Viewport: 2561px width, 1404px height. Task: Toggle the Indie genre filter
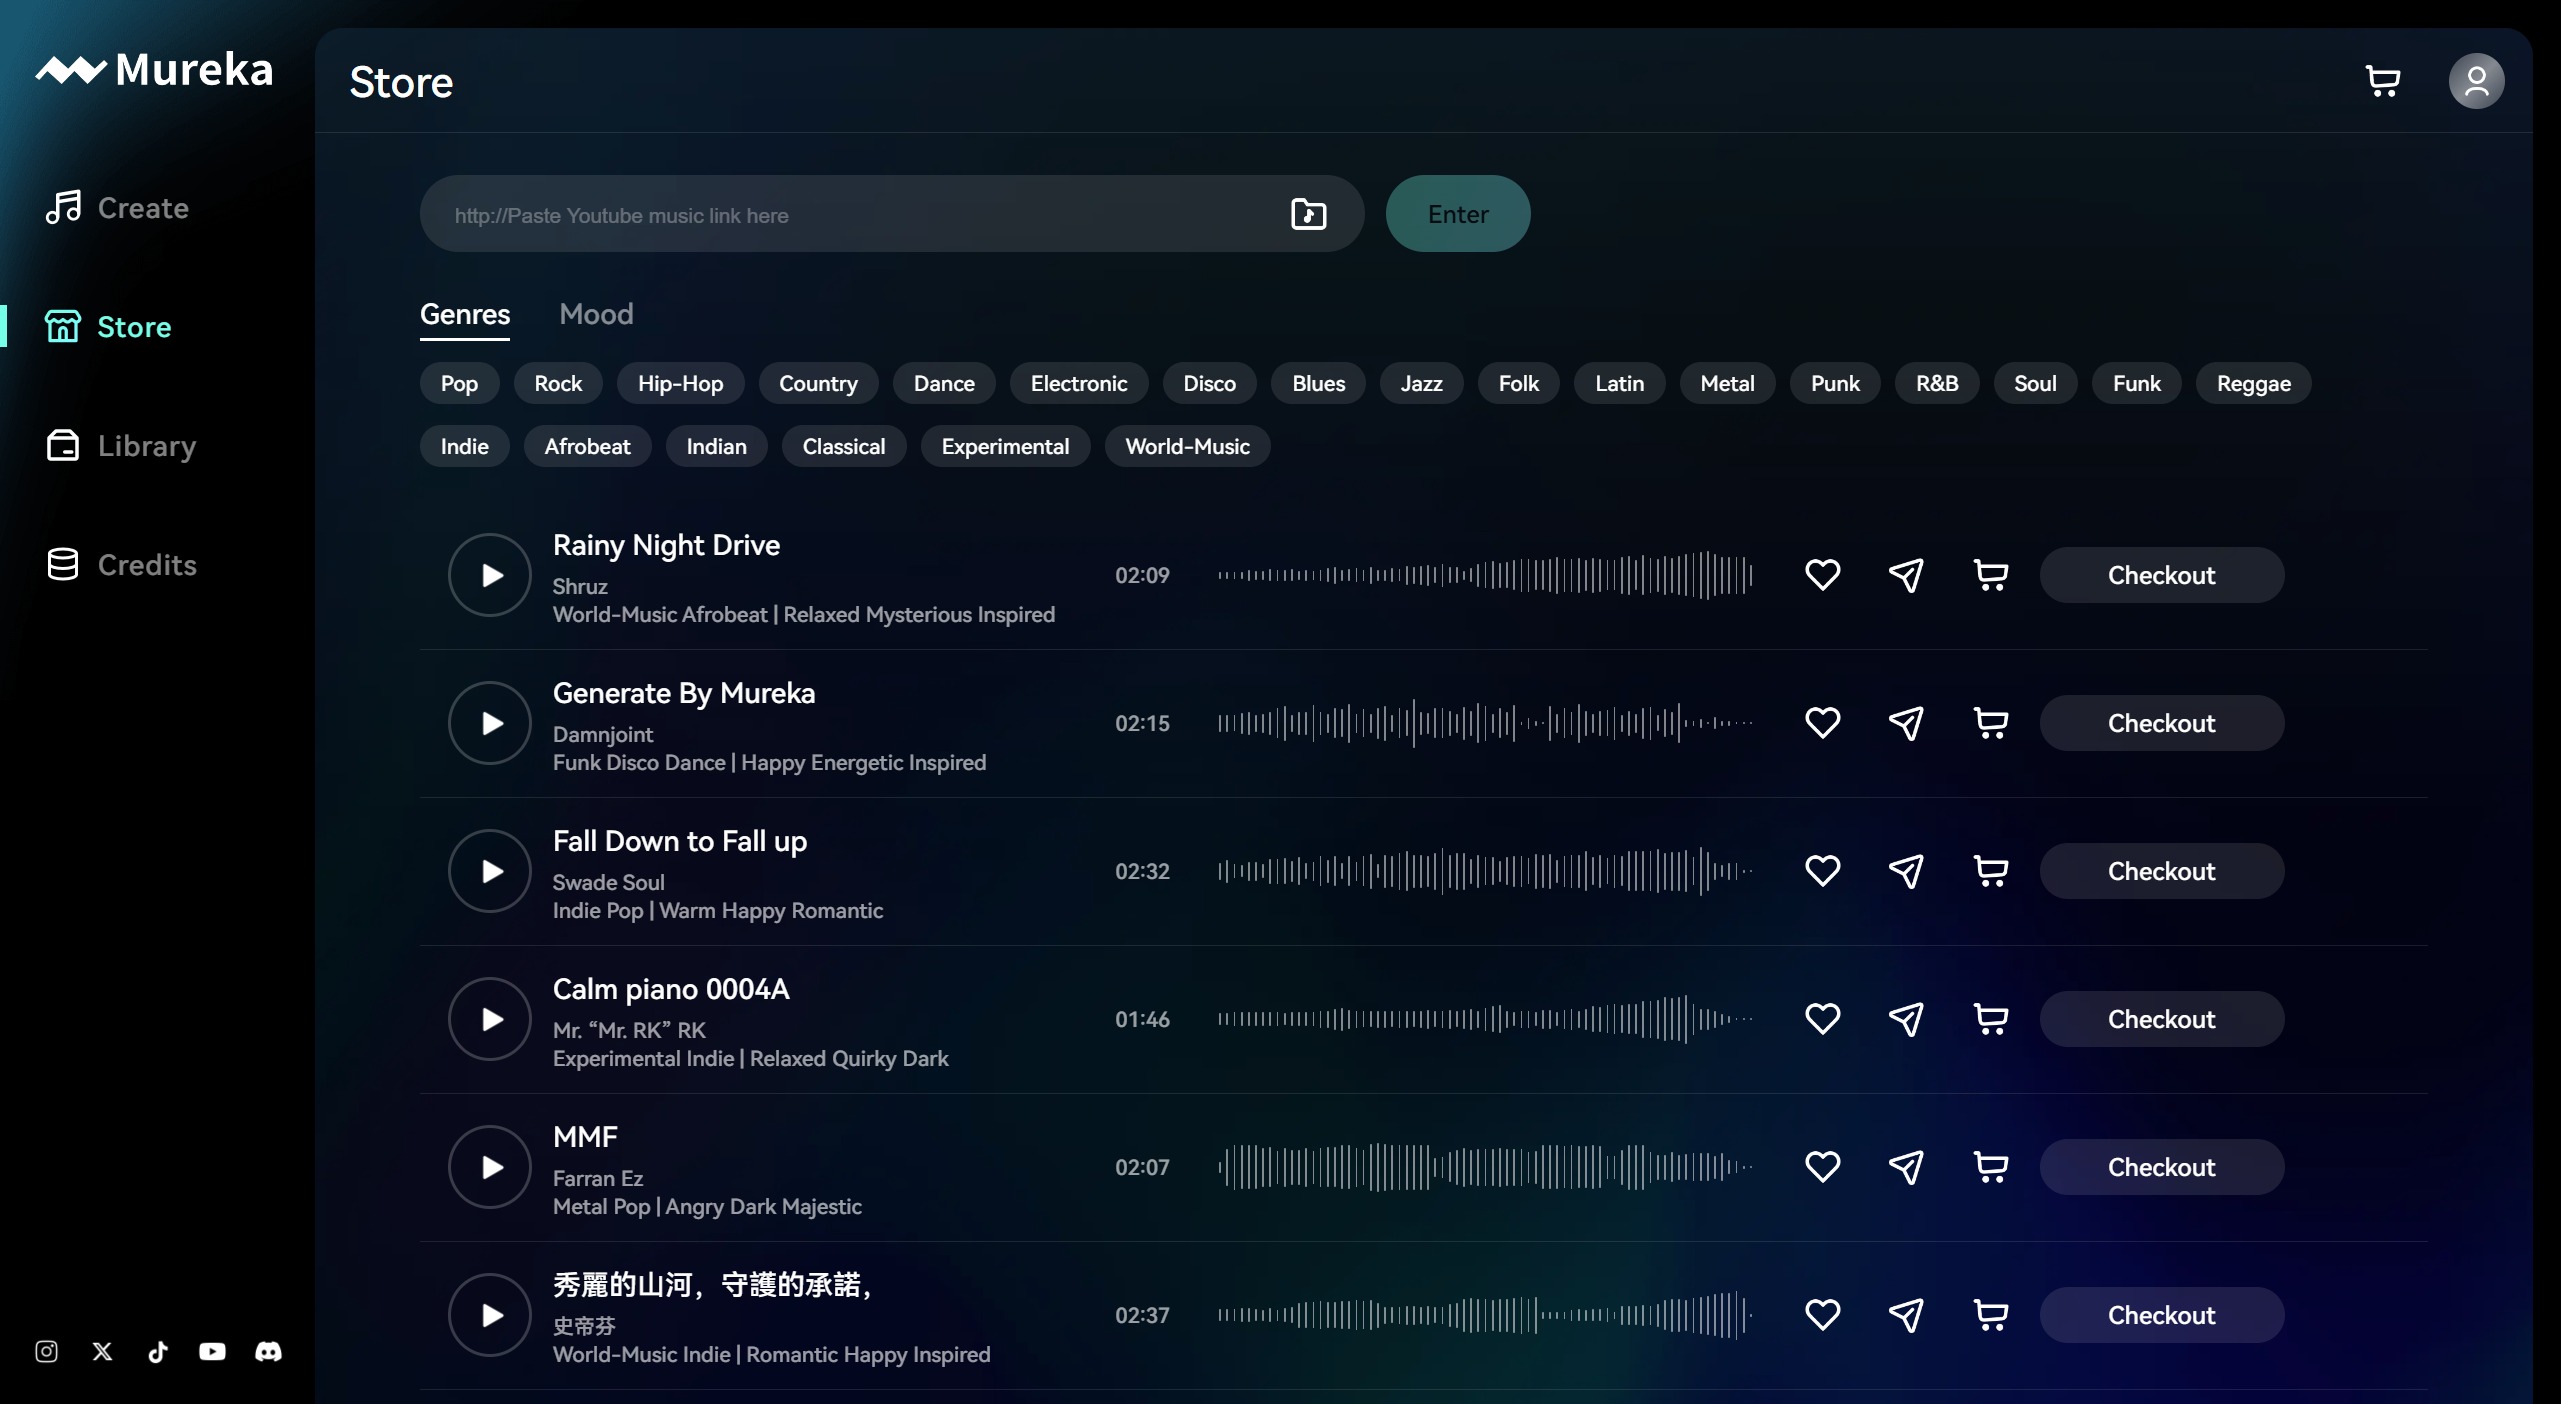coord(463,446)
